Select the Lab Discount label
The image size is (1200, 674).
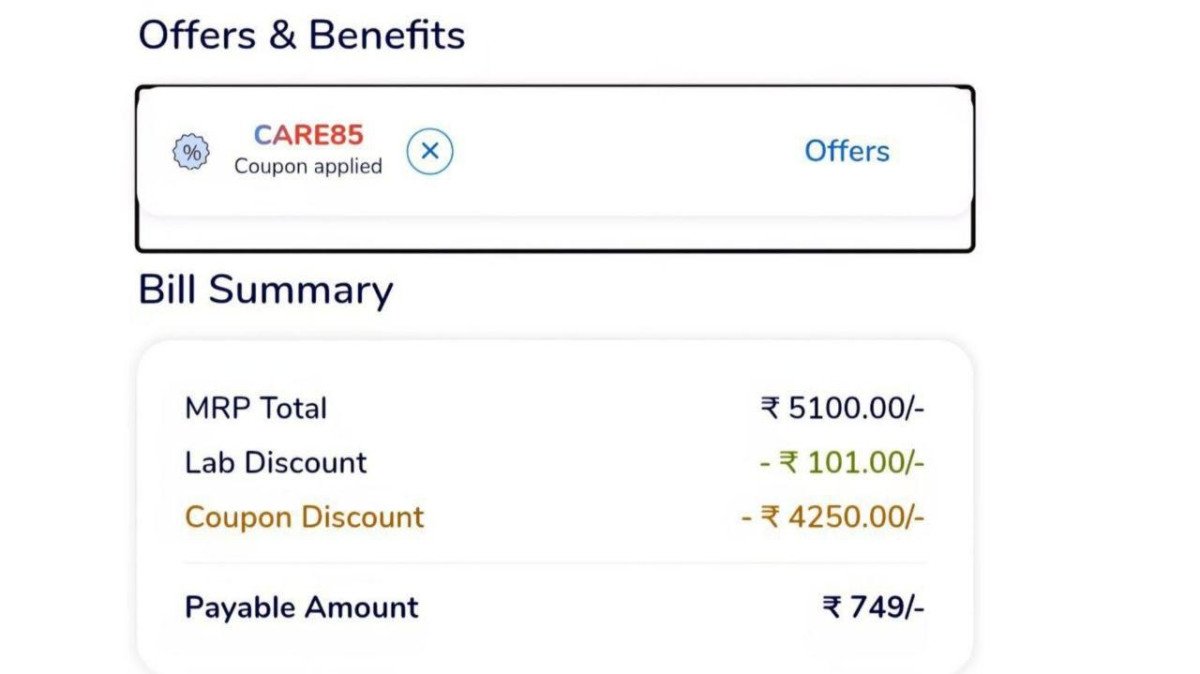[276, 463]
